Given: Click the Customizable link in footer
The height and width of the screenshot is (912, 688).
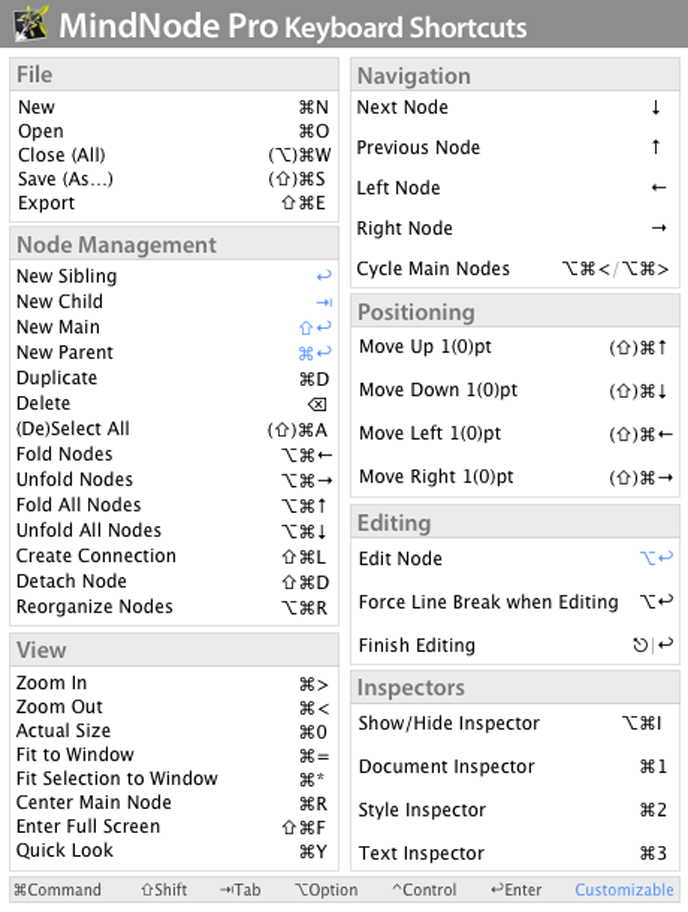Looking at the screenshot, I should click(x=624, y=890).
